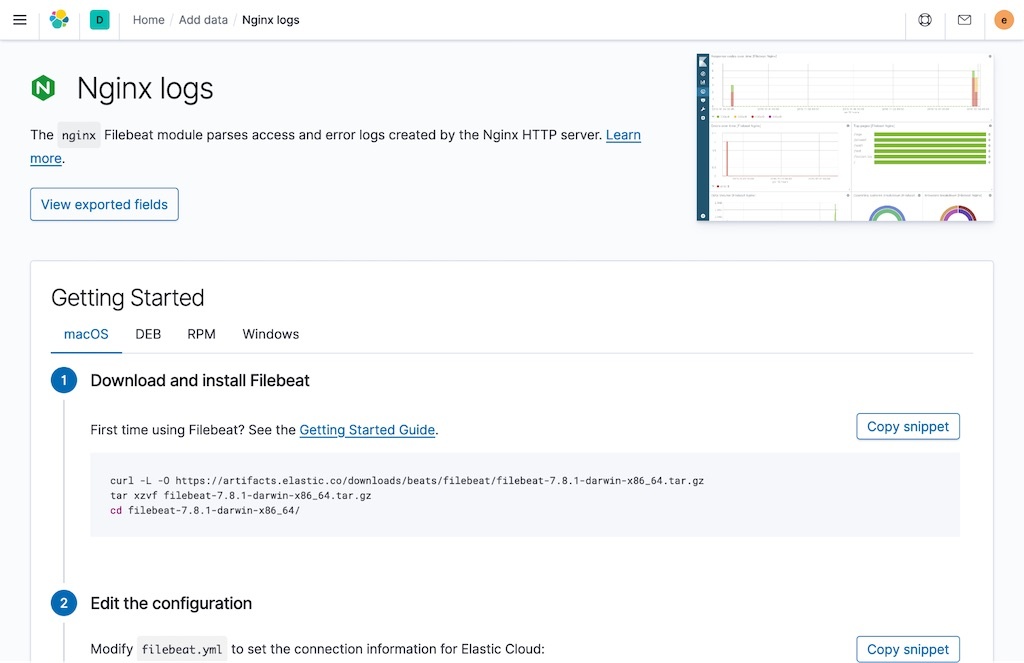Click the Elastic logo
1024x663 pixels.
coord(60,20)
